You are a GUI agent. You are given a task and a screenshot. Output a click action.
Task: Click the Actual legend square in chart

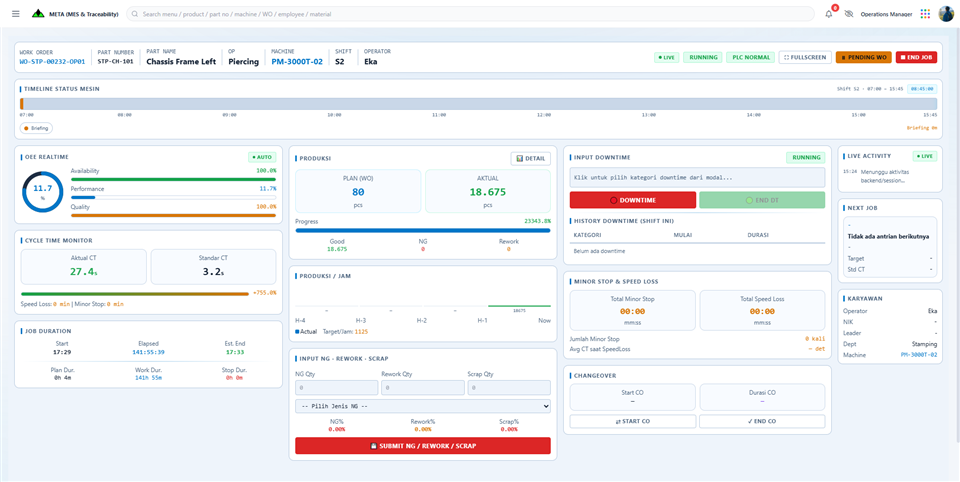pos(298,331)
